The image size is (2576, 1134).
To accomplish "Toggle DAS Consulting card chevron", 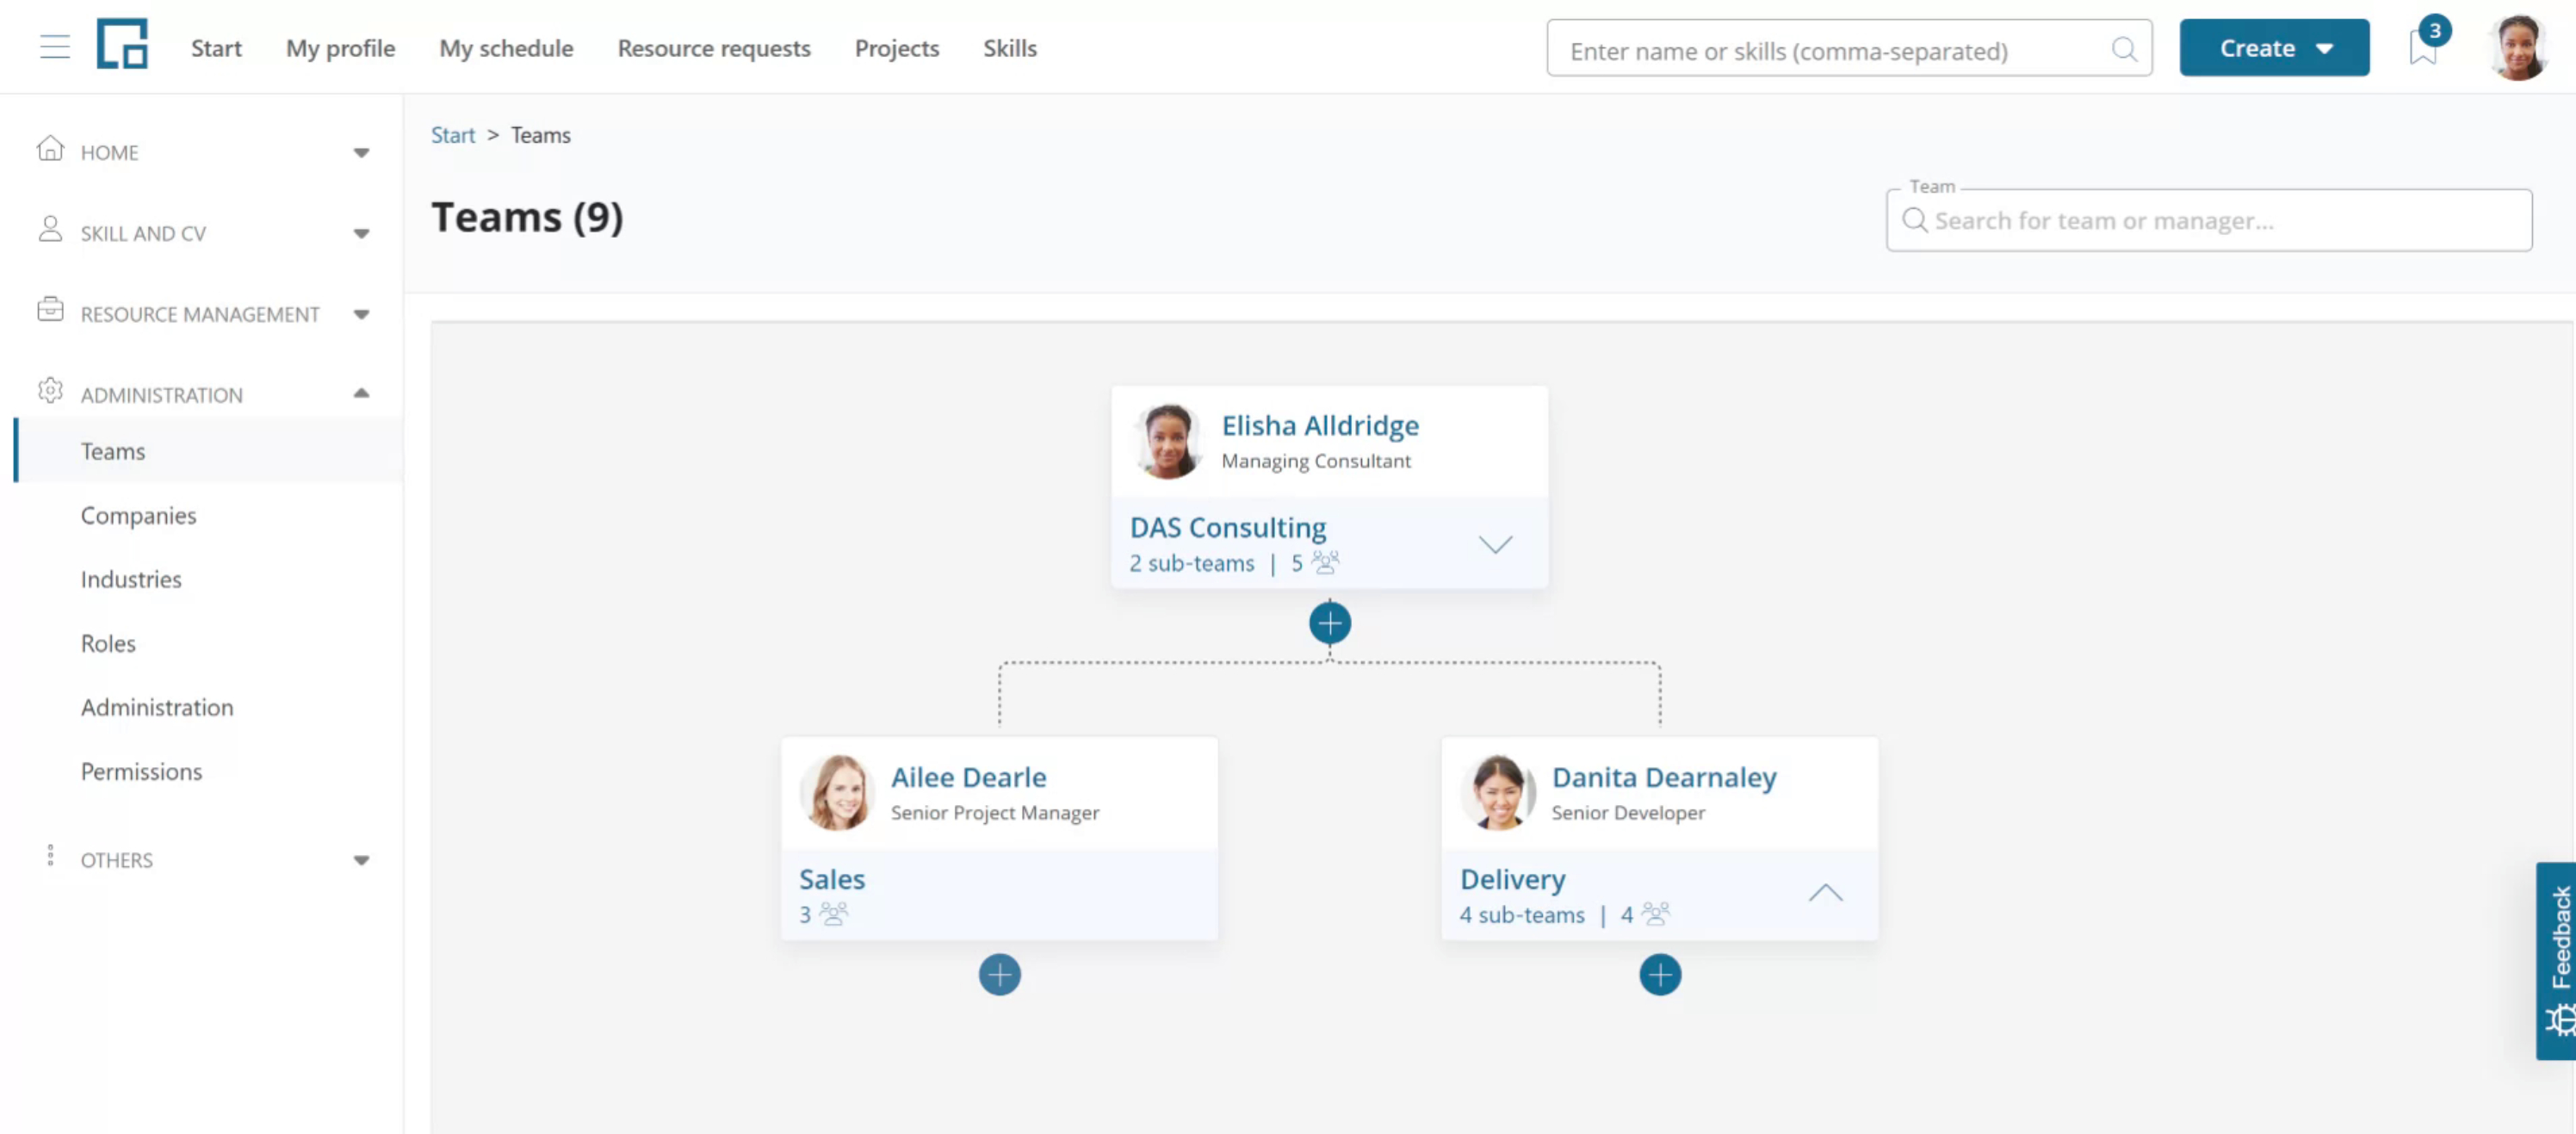I will [x=1495, y=544].
